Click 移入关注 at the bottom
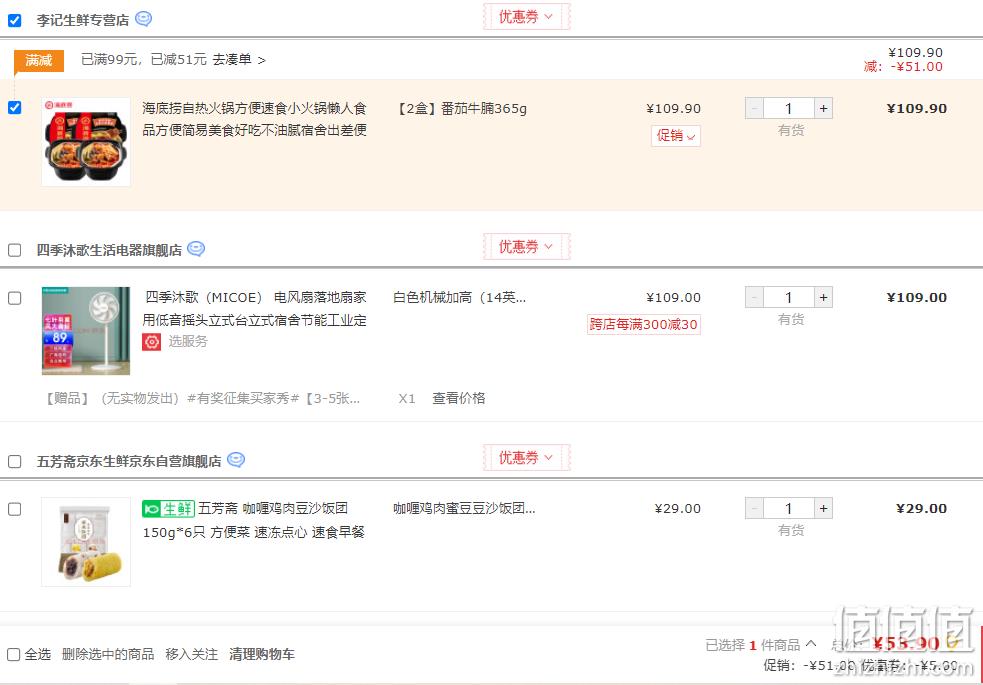Image resolution: width=983 pixels, height=685 pixels. coord(191,654)
